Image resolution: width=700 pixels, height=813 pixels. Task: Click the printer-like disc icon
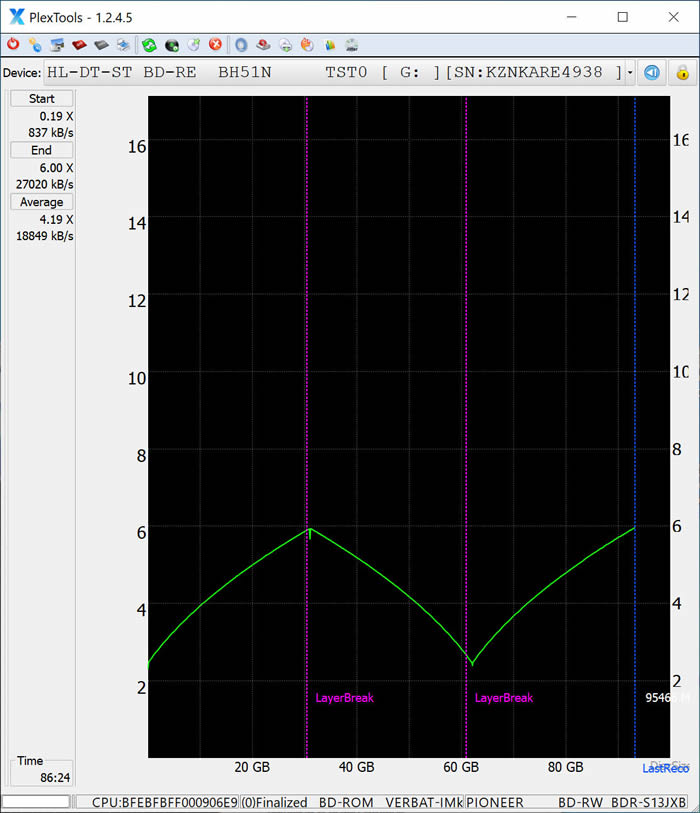(285, 45)
